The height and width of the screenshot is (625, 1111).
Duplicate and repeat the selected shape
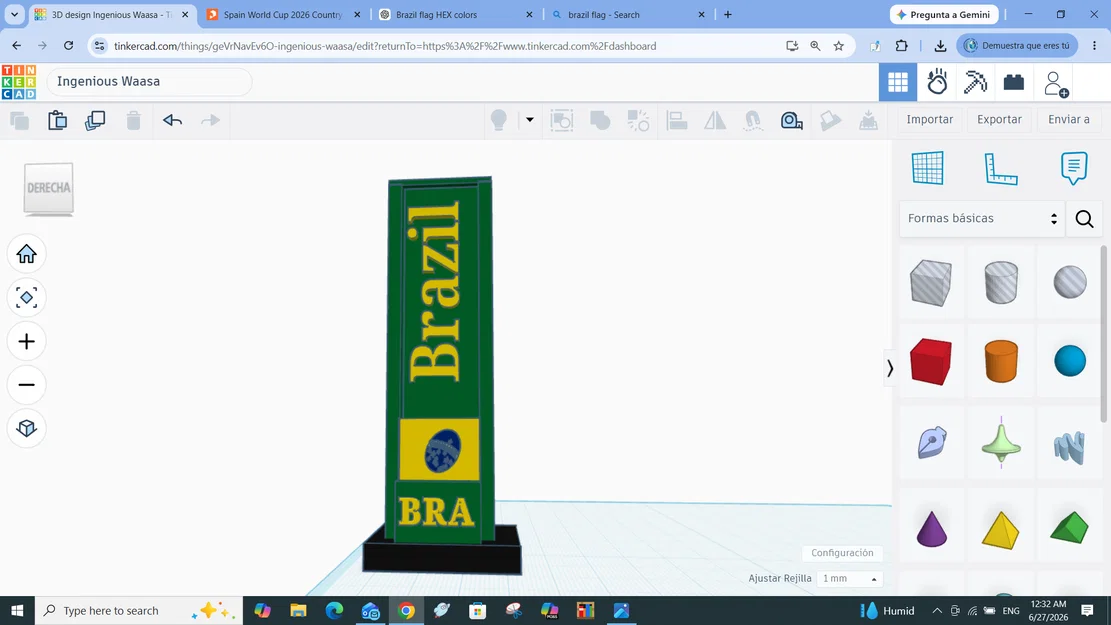tap(95, 120)
